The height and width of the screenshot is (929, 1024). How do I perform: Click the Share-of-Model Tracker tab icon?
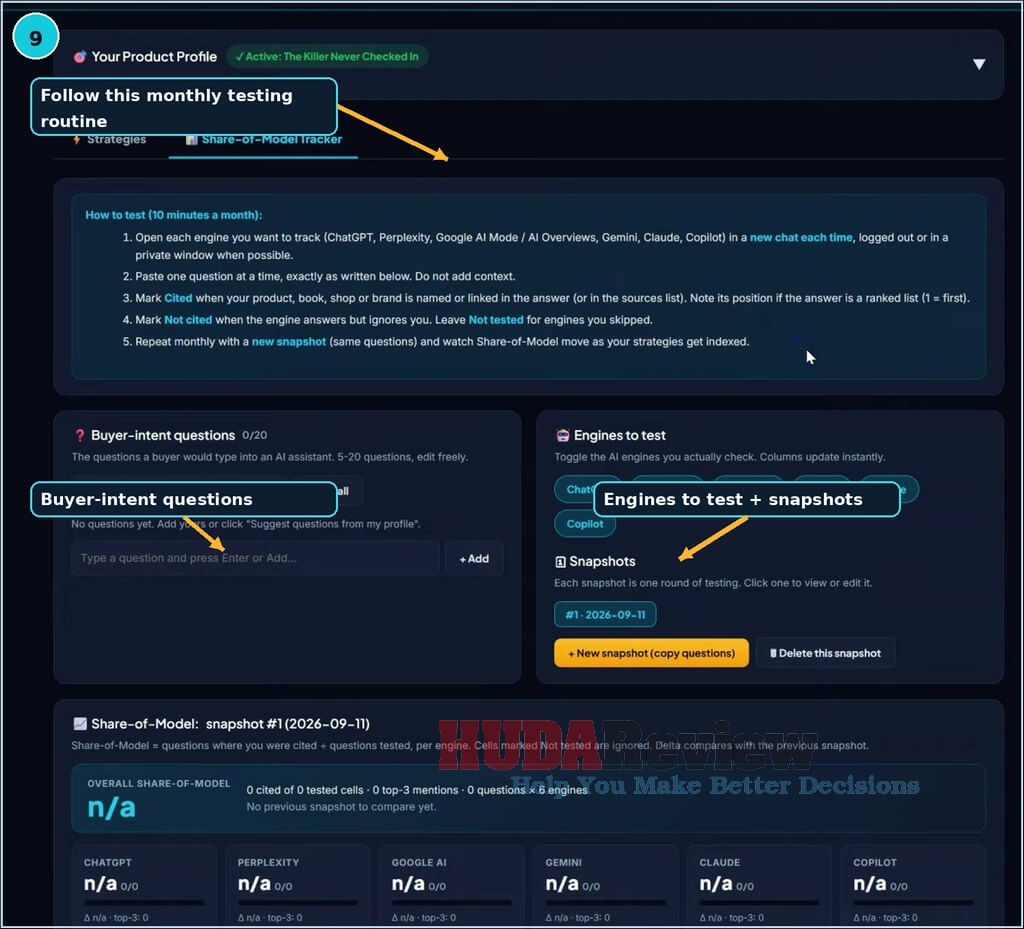tap(191, 140)
